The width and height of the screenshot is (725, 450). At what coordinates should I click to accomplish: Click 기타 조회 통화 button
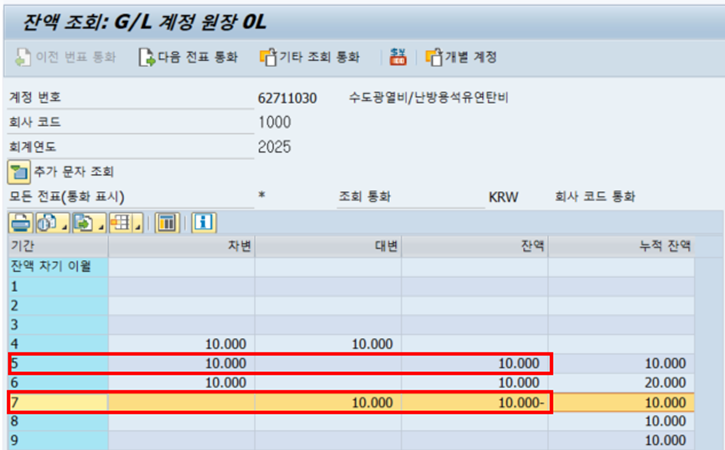click(310, 57)
